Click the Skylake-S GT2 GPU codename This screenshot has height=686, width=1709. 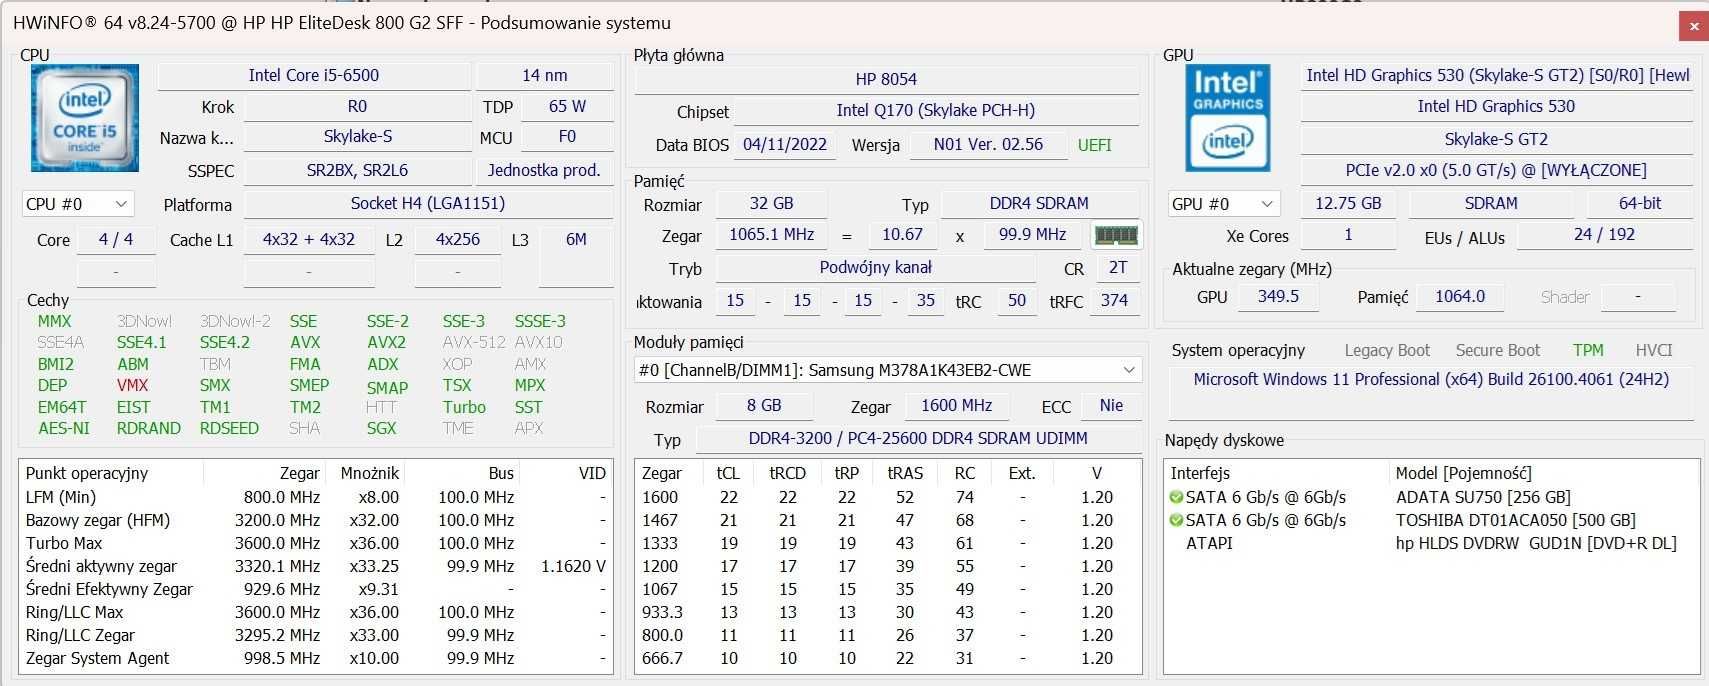(x=1496, y=140)
